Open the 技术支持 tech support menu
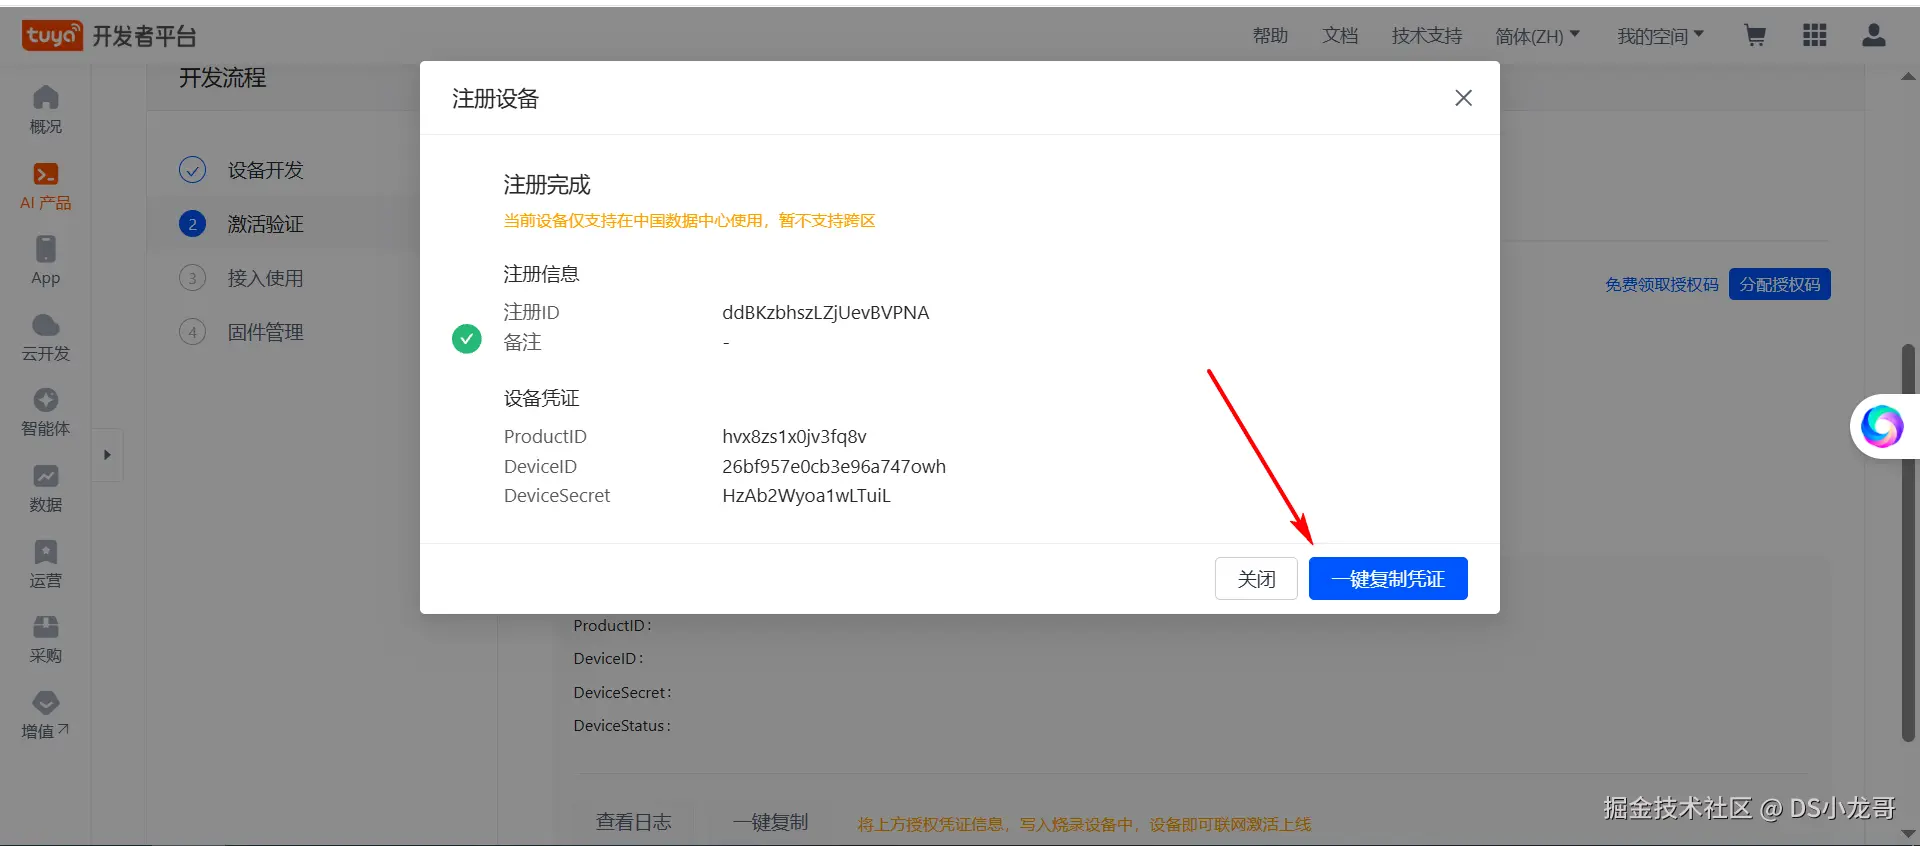 click(1427, 36)
